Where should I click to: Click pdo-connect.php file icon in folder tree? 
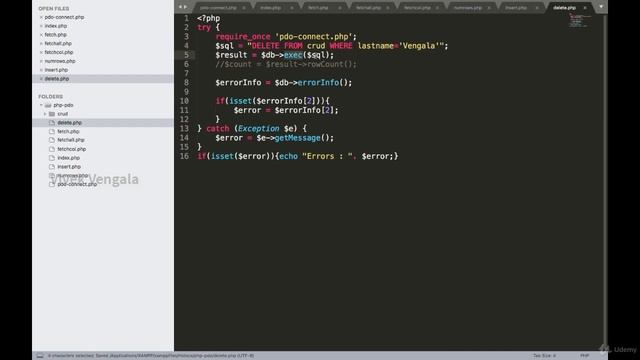pyautogui.click(x=52, y=184)
